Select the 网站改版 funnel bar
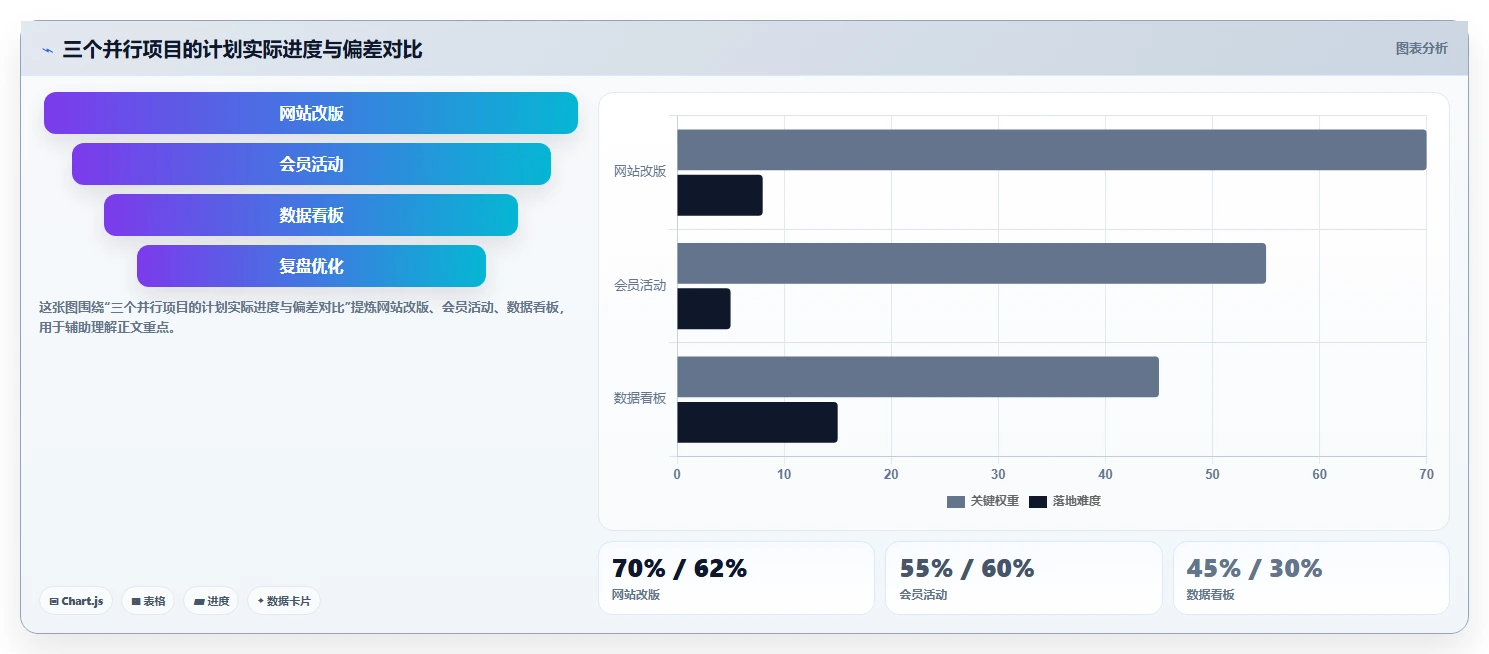This screenshot has height=654, width=1489. tap(311, 113)
